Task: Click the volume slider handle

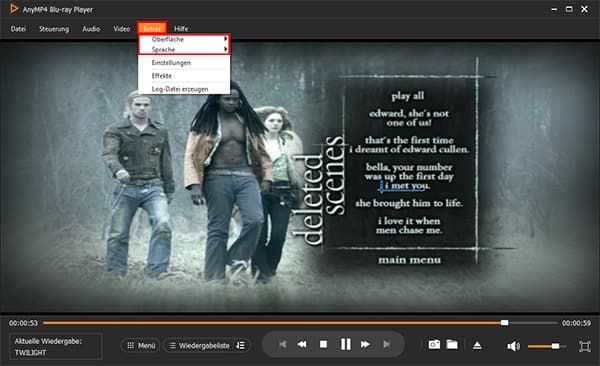Action: tap(555, 346)
